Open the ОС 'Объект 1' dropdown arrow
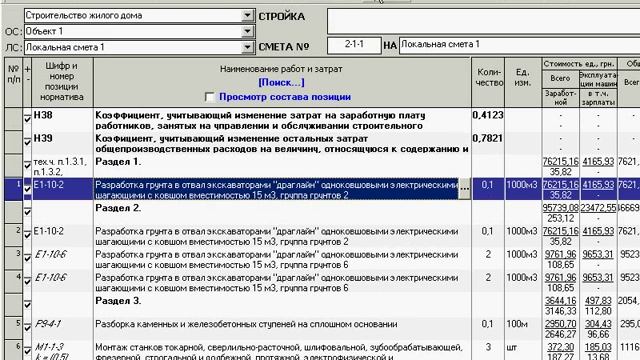This screenshot has width=640, height=360. point(247,31)
